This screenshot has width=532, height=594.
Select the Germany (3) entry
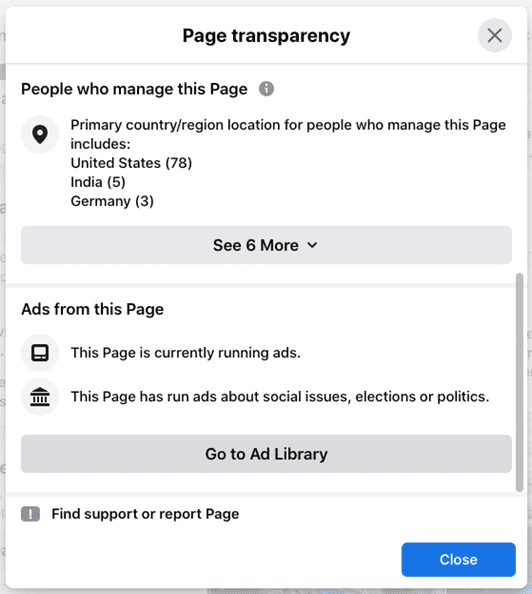tap(112, 201)
